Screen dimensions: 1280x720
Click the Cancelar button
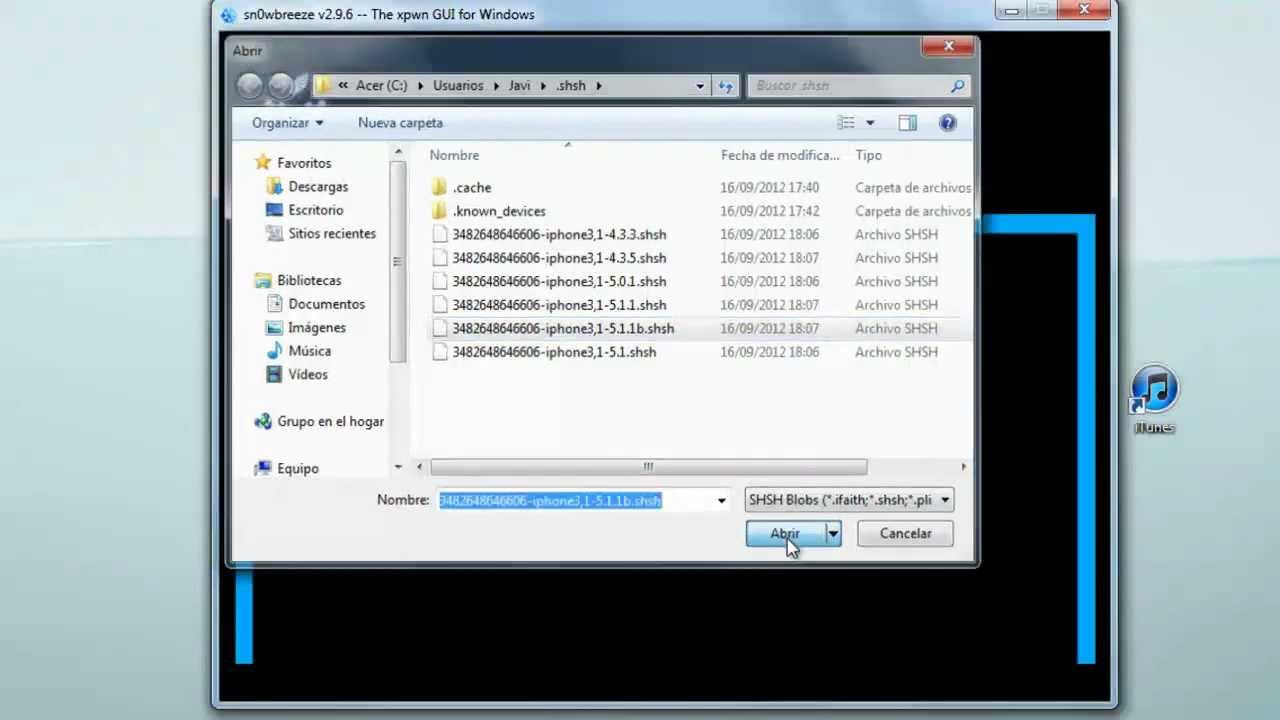point(905,534)
